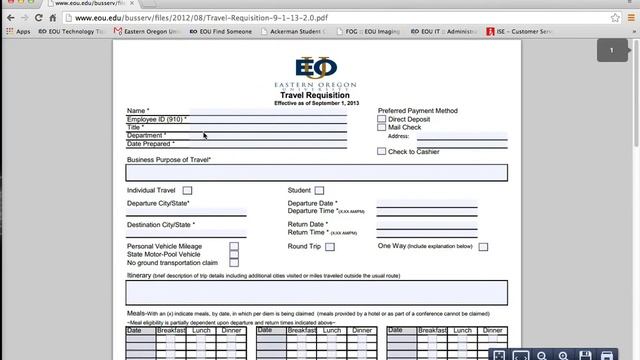Viewport: 640px width, 360px height.
Task: Click the Departure City/State field
Action: tap(186, 211)
